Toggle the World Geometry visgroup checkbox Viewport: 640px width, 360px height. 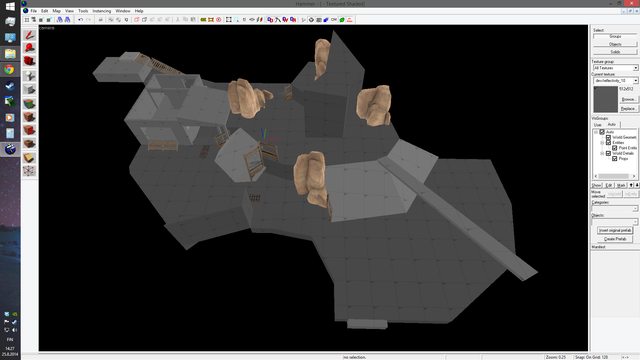pos(608,138)
